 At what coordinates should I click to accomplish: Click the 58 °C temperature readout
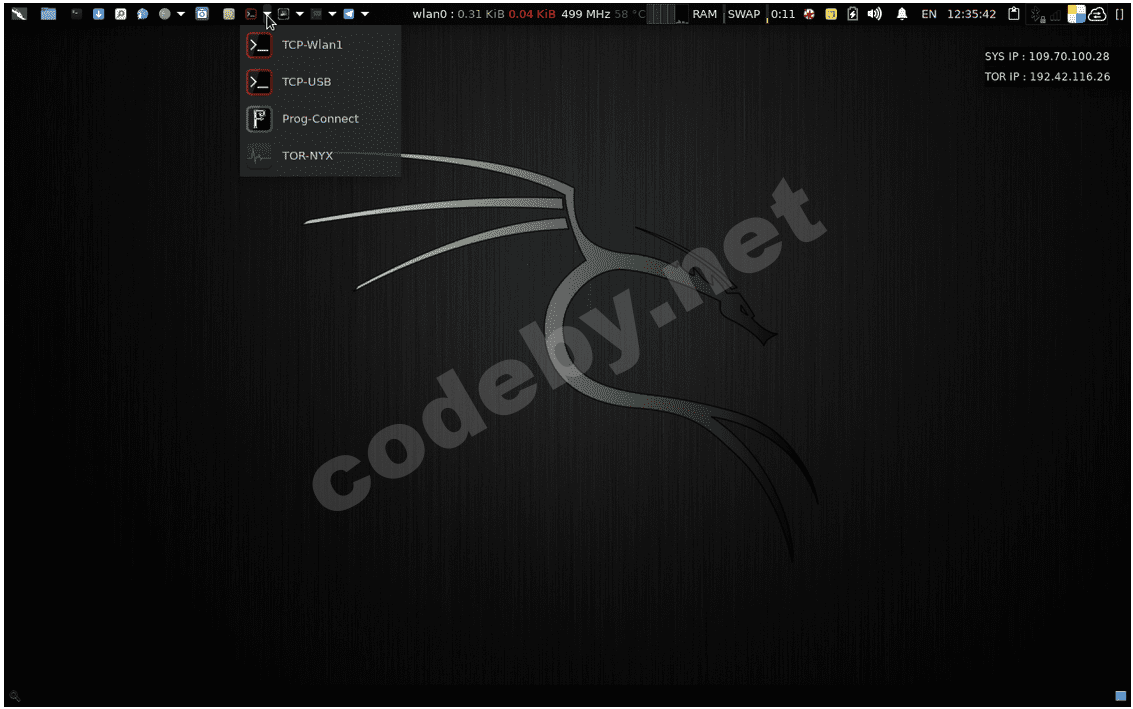[629, 14]
